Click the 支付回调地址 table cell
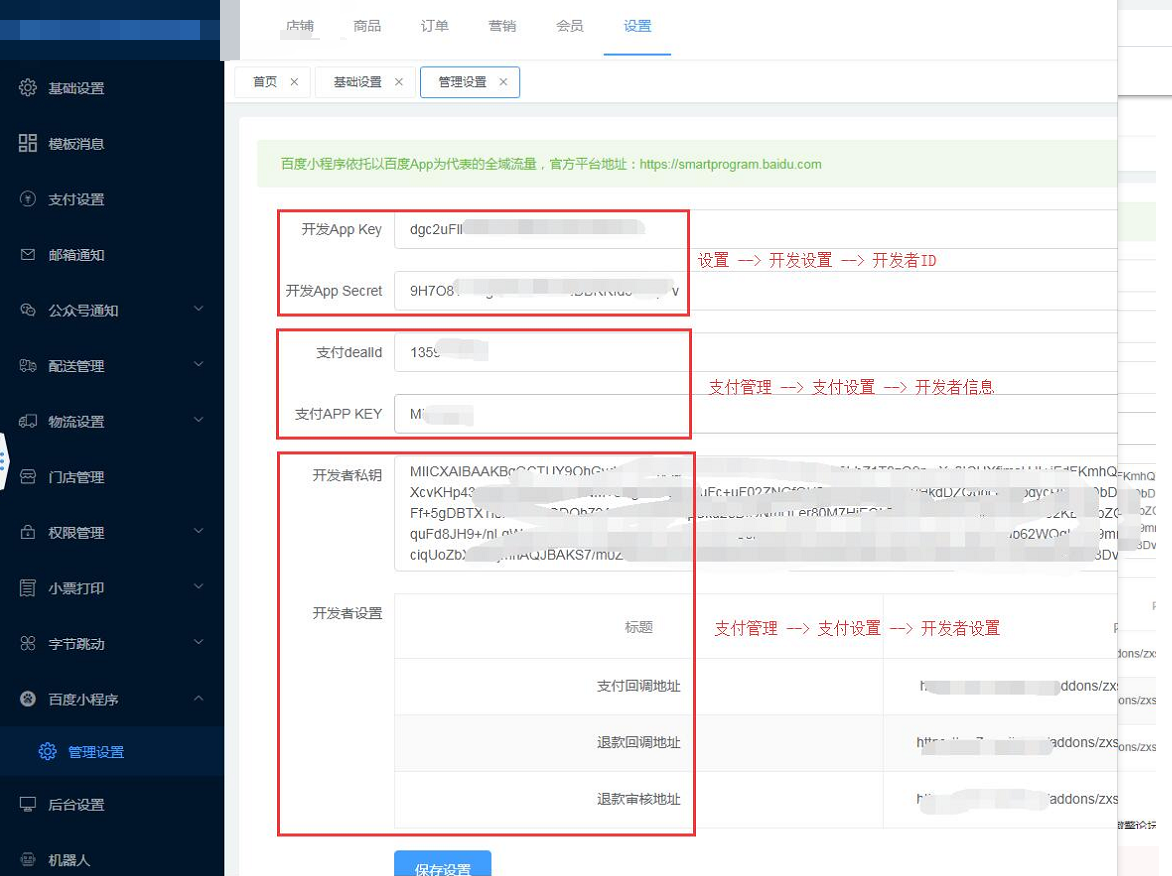Viewport: 1172px width, 876px height. coord(638,686)
